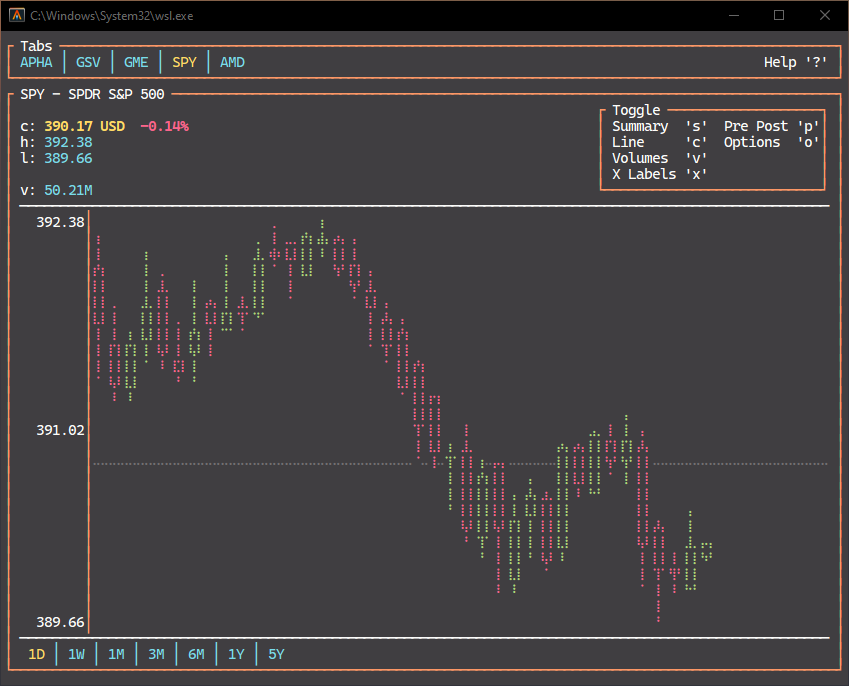Viewport: 849px width, 686px height.
Task: Open the GSV stock tab
Action: tap(88, 62)
